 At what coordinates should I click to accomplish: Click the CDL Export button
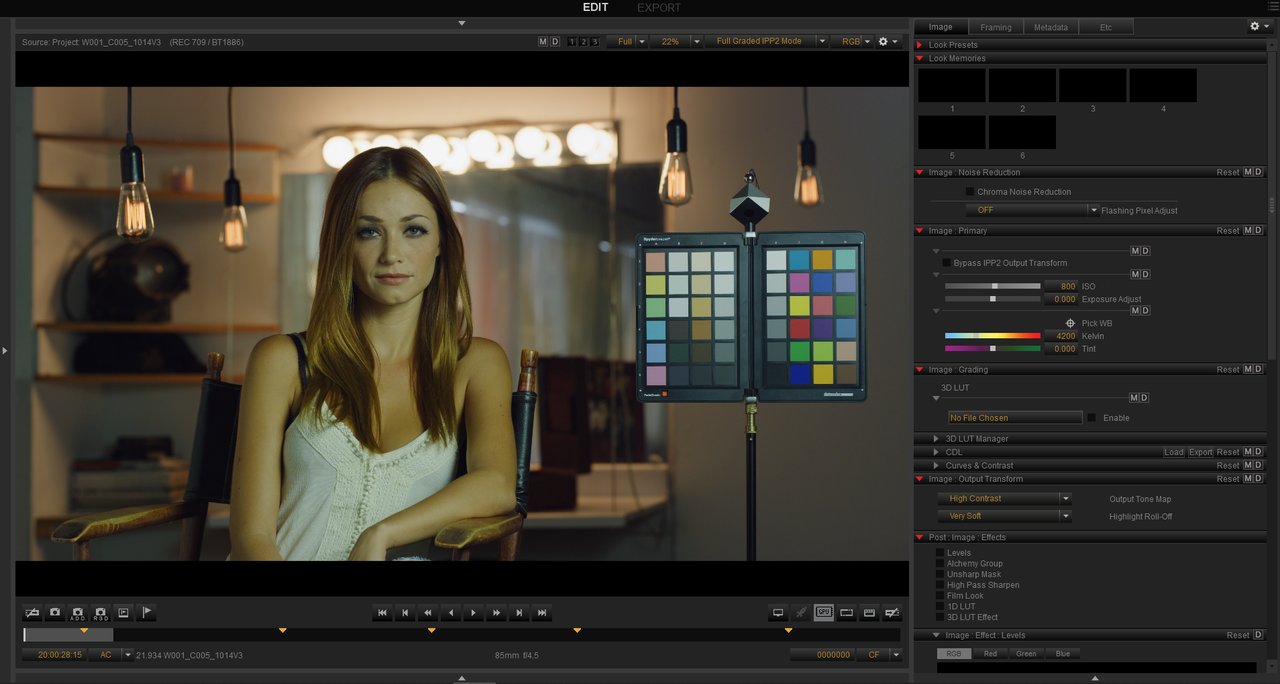pos(1201,452)
